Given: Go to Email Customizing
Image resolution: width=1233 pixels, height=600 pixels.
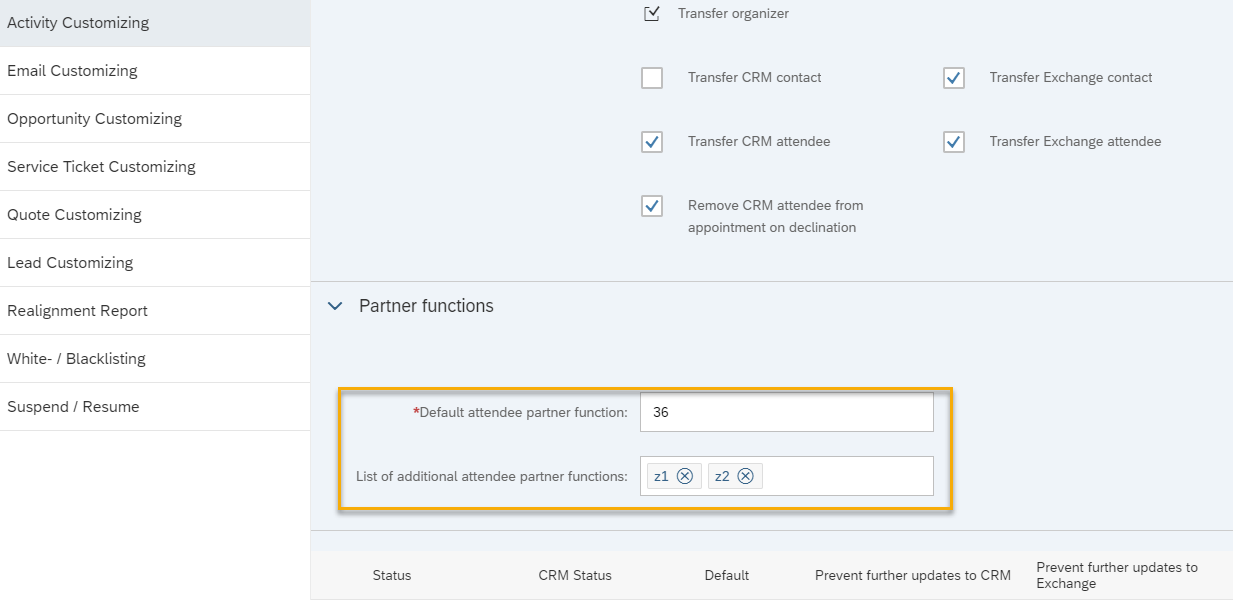Looking at the screenshot, I should [72, 71].
